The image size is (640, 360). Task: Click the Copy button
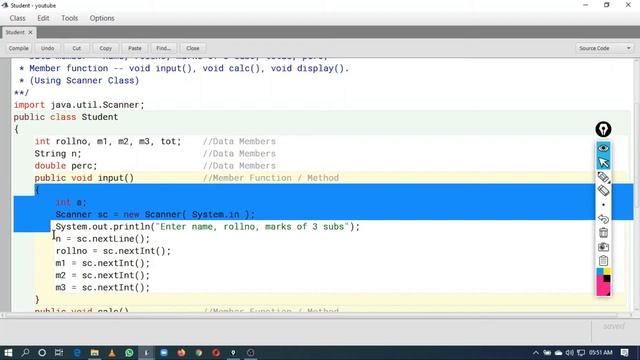point(105,48)
